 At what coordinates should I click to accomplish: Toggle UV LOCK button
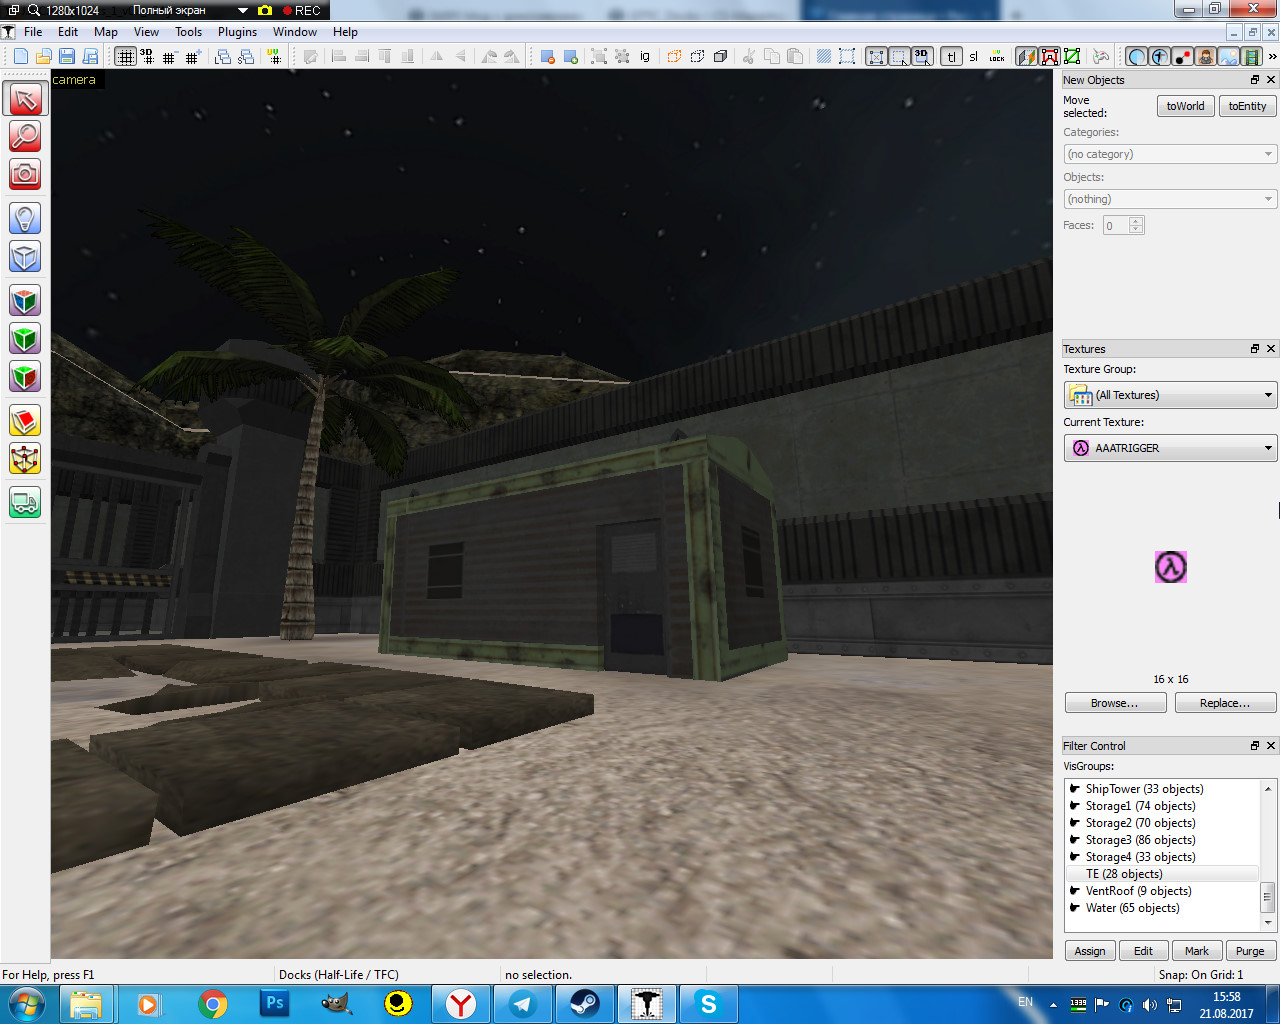click(997, 56)
